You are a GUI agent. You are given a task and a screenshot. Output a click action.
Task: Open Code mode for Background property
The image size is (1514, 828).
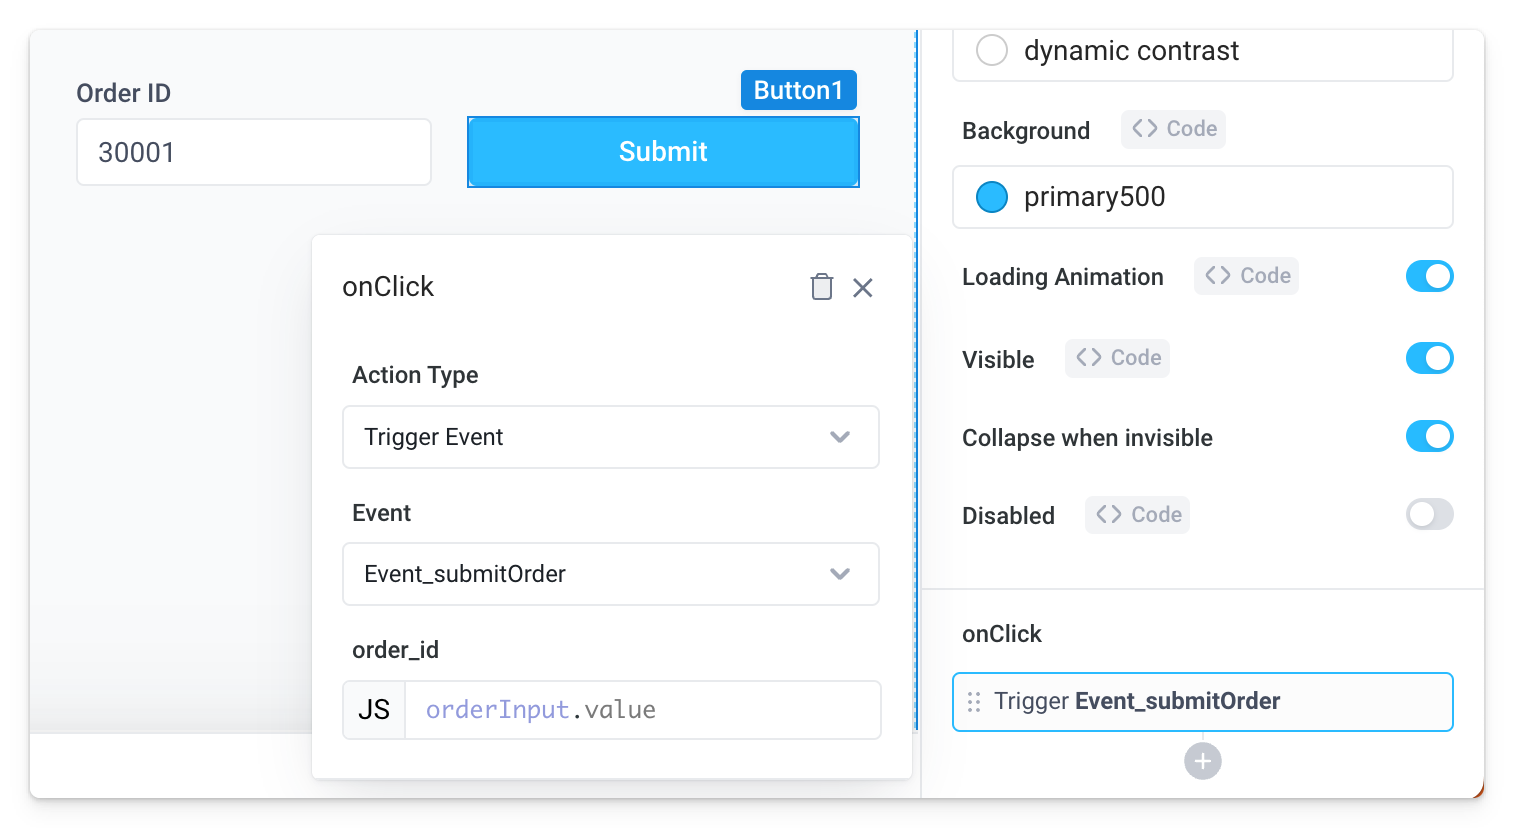pos(1174,129)
